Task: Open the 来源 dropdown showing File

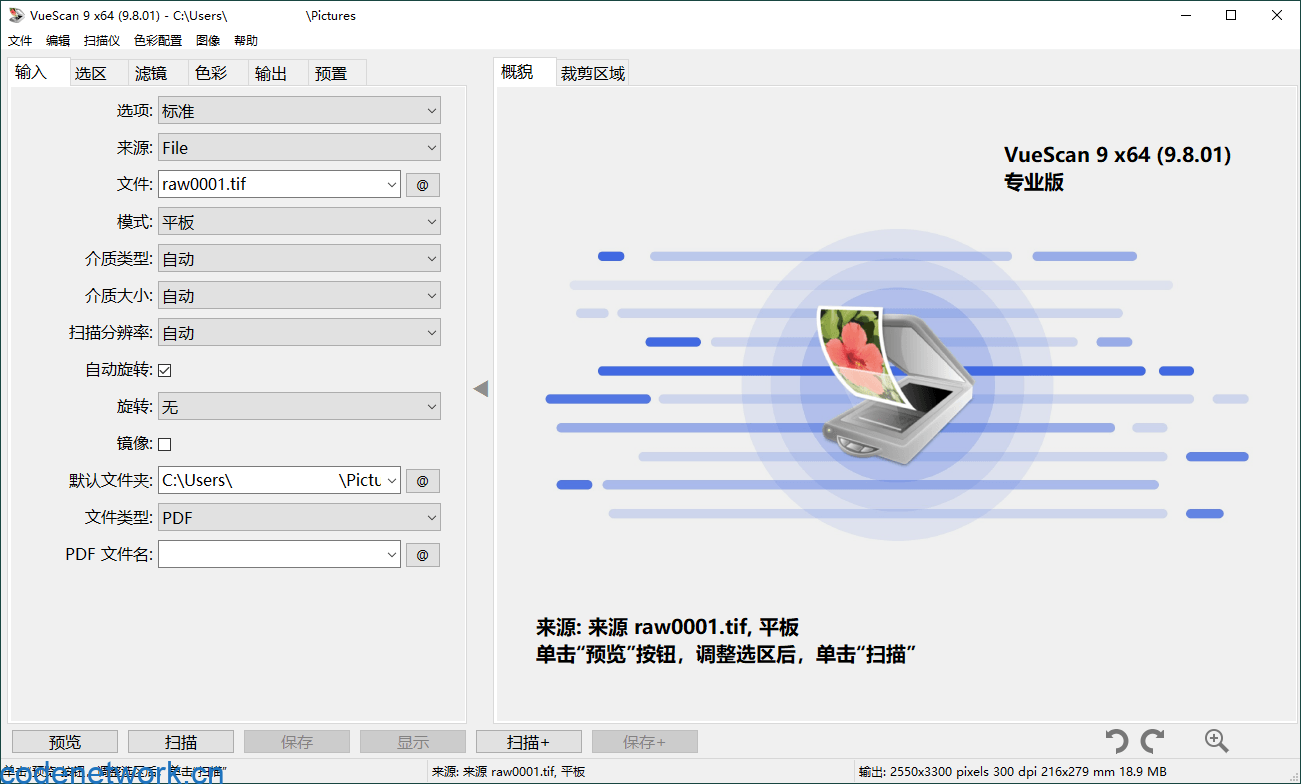Action: click(299, 148)
